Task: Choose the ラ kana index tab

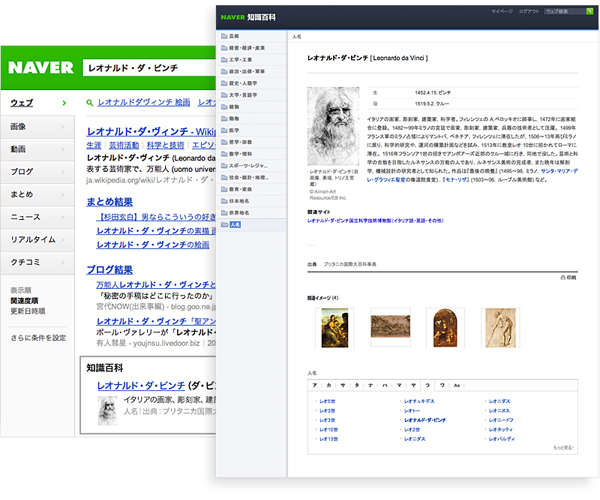Action: pyautogui.click(x=429, y=384)
